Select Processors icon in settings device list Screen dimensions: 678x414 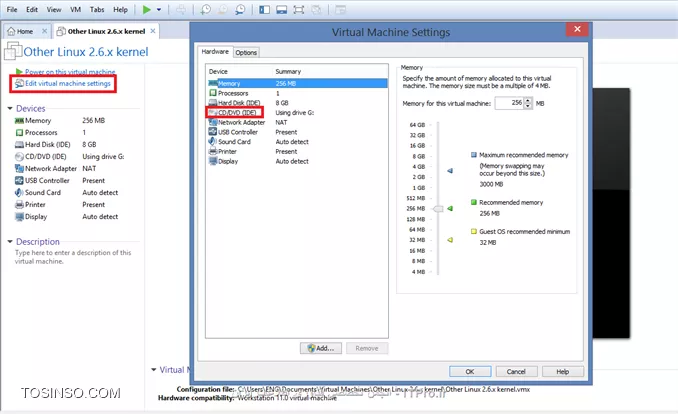[x=213, y=93]
